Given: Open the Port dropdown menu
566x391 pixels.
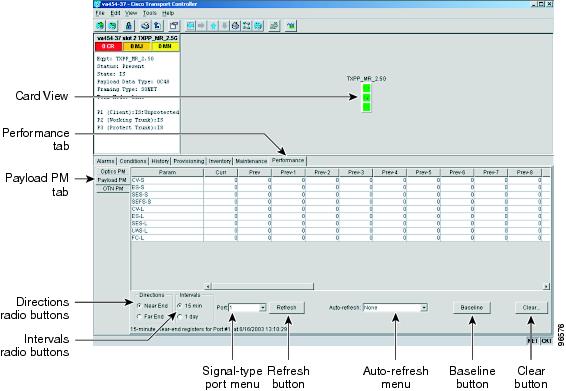Looking at the screenshot, I should click(x=262, y=308).
